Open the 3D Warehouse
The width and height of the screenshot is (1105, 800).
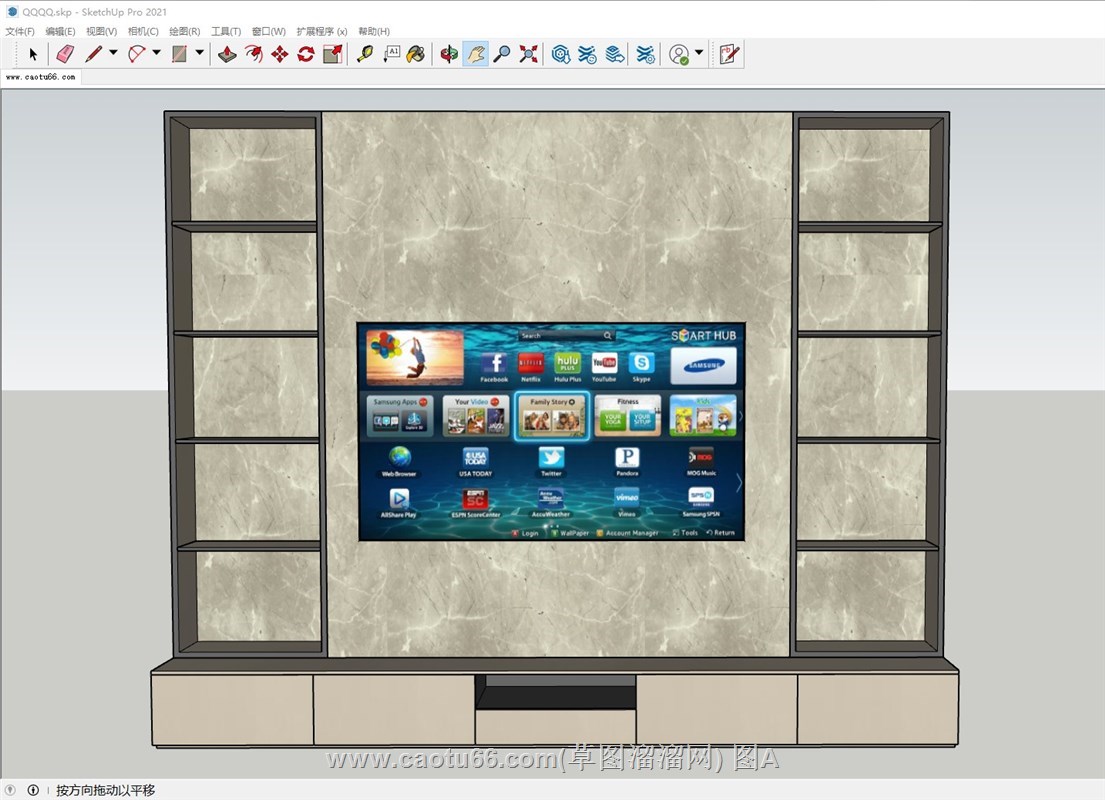pyautogui.click(x=561, y=54)
